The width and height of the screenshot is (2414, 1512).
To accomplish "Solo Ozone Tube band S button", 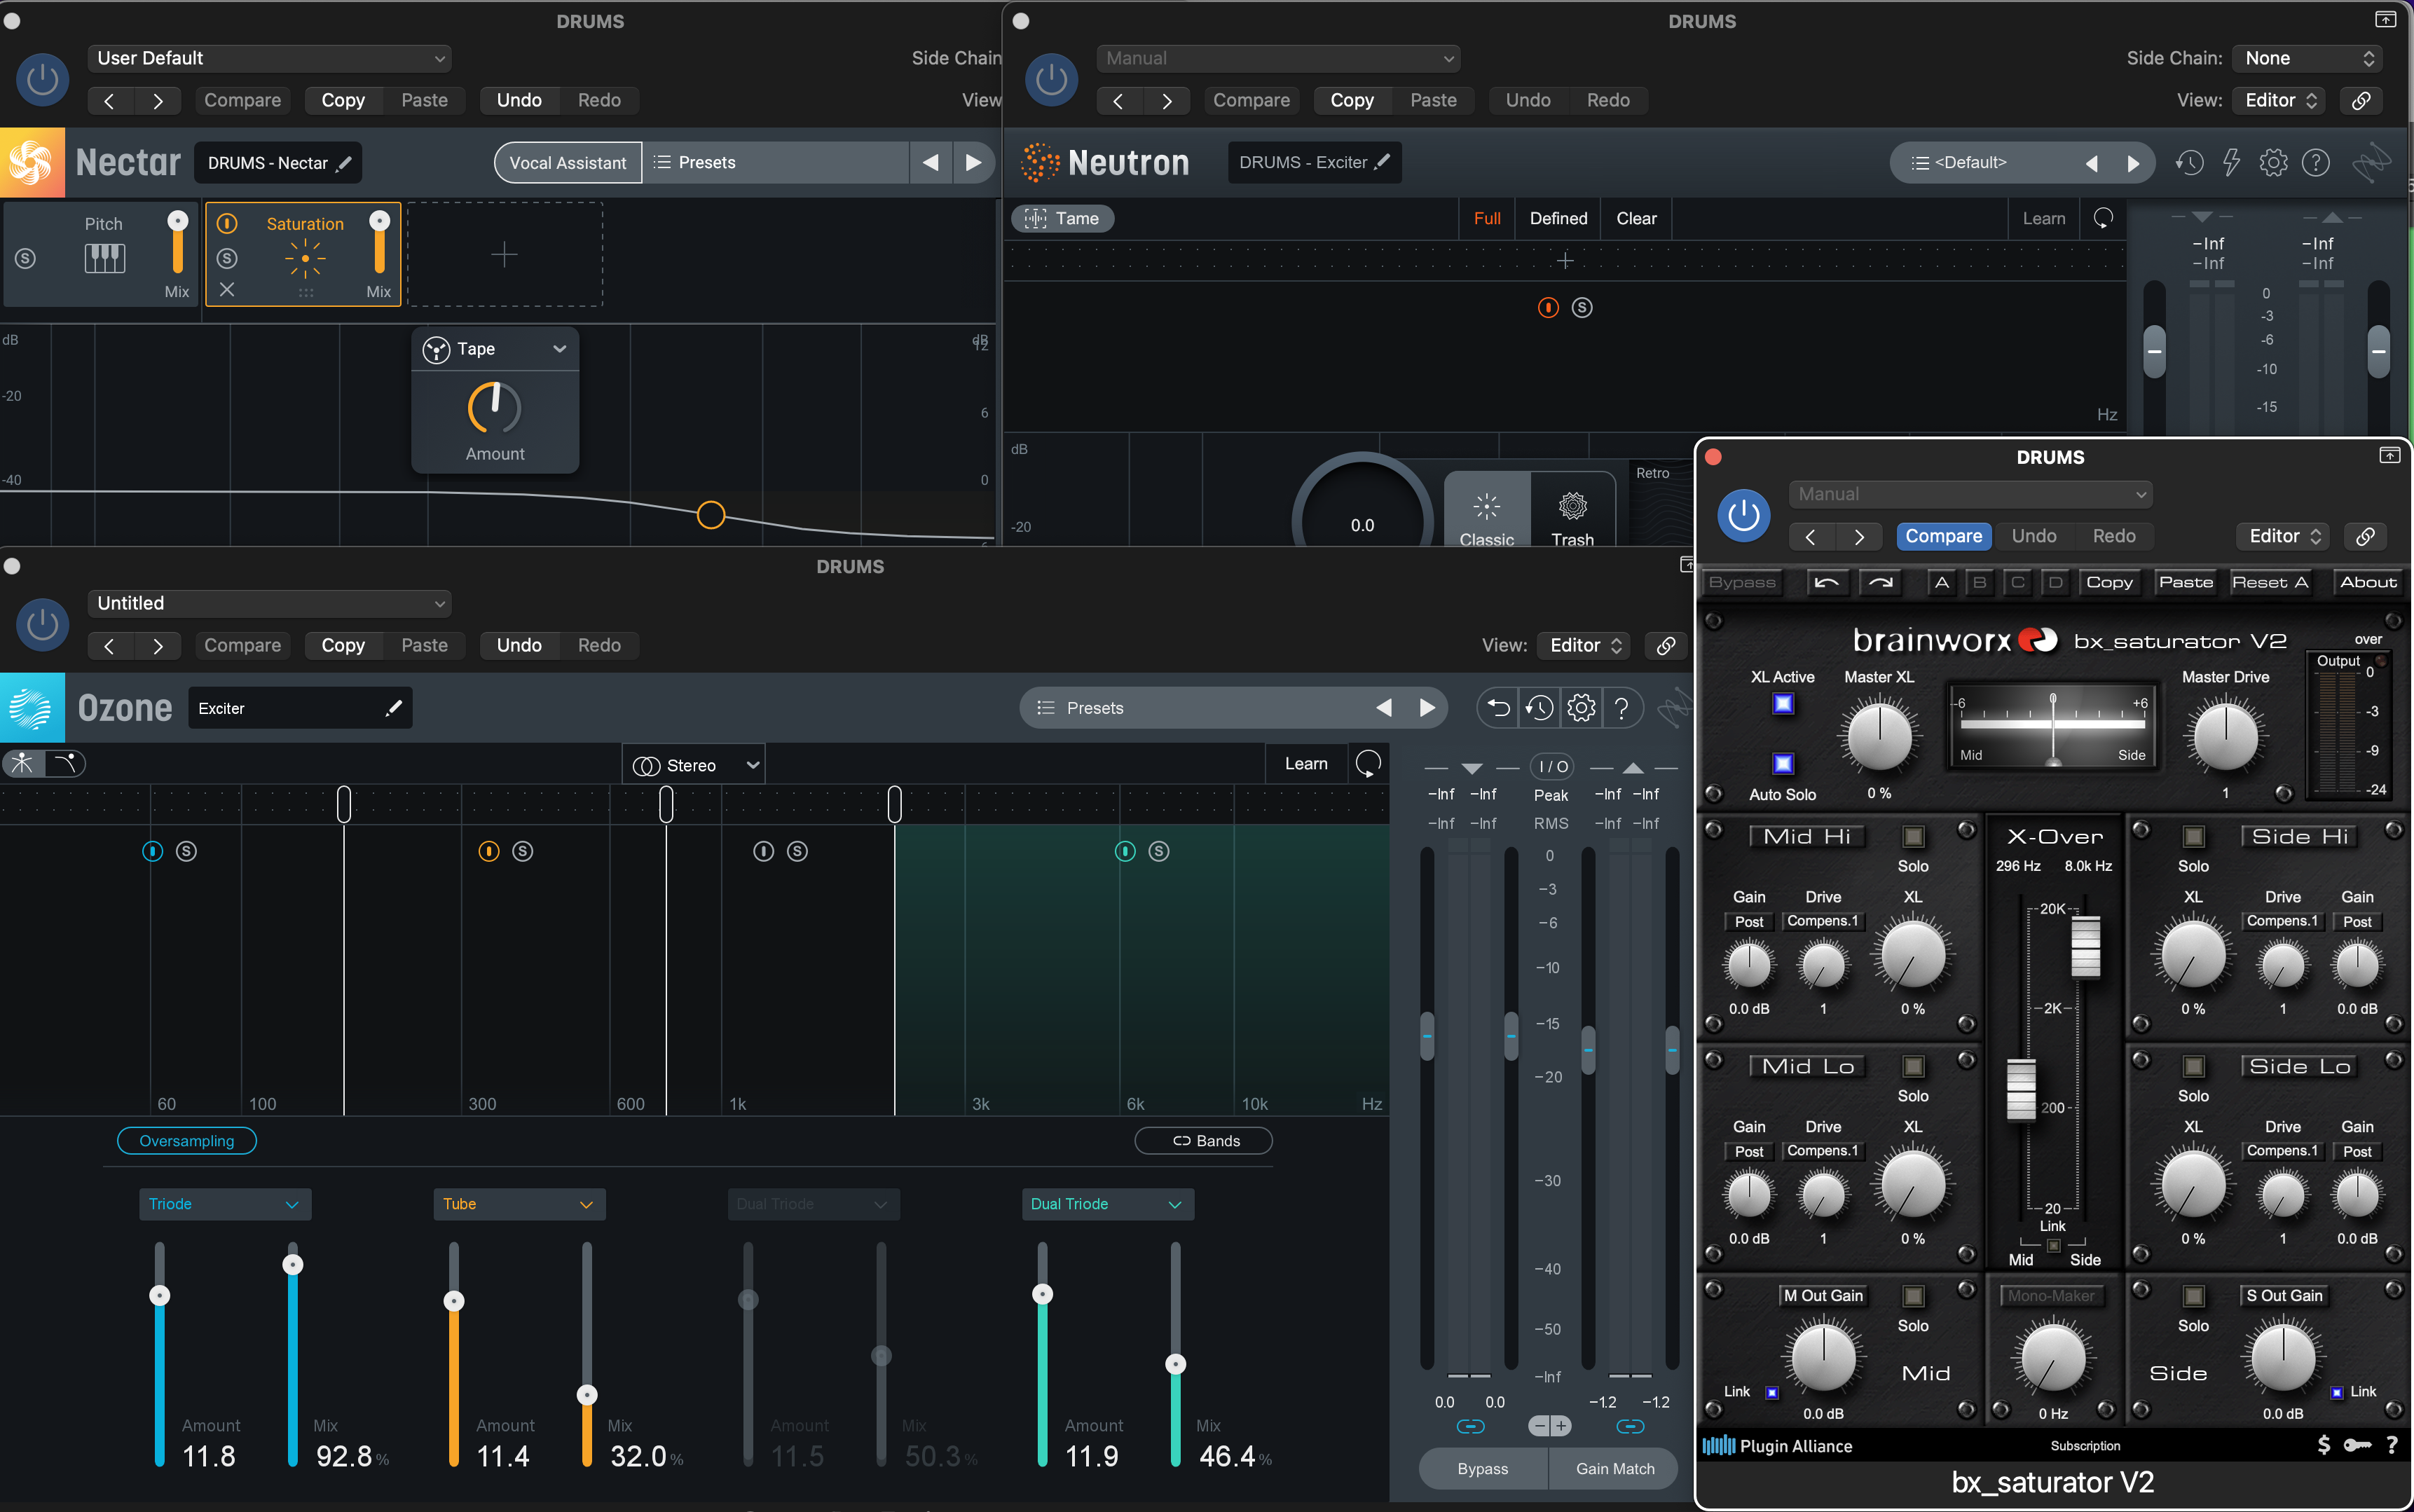I will (523, 851).
